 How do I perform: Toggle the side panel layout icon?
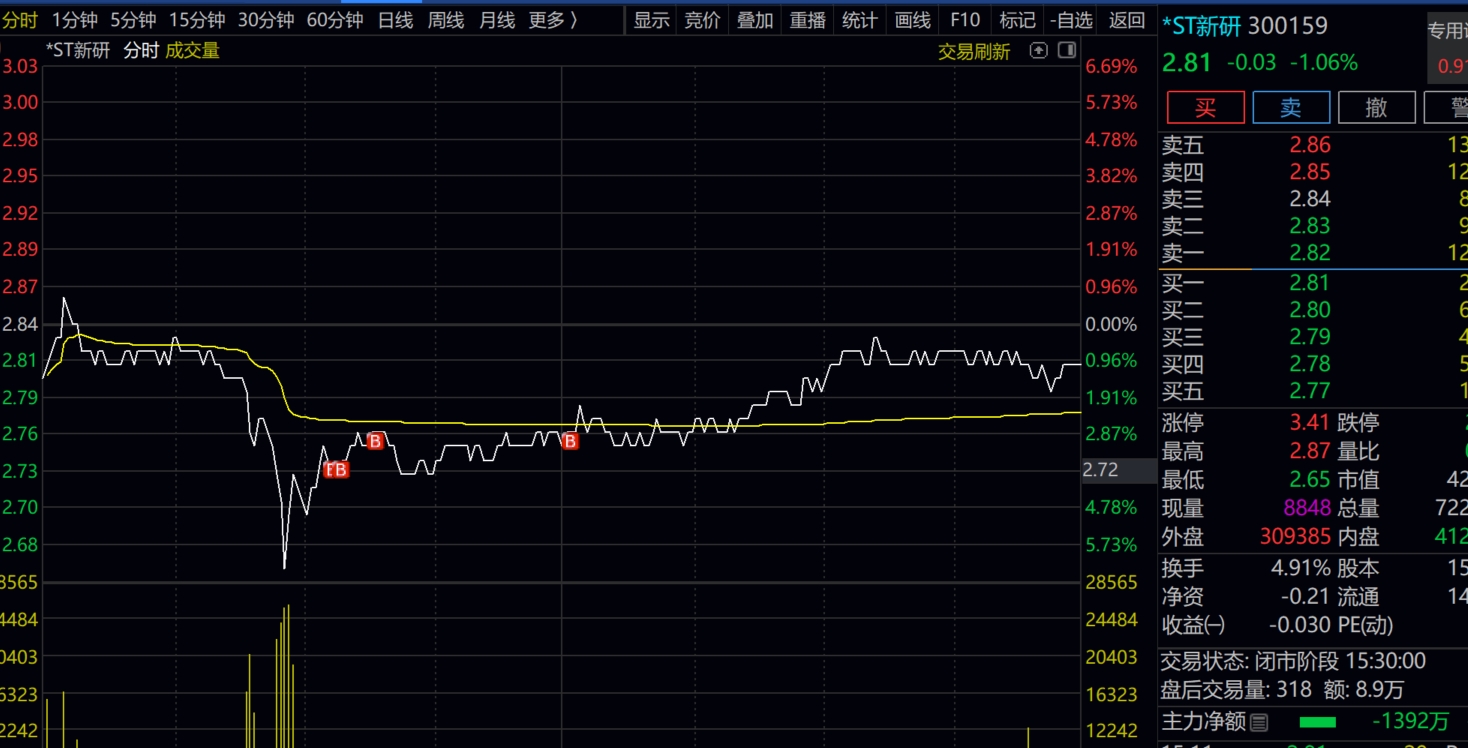click(x=1067, y=50)
